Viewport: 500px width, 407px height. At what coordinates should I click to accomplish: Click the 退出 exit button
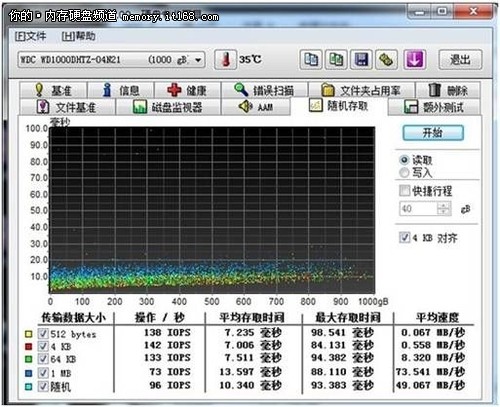(460, 60)
